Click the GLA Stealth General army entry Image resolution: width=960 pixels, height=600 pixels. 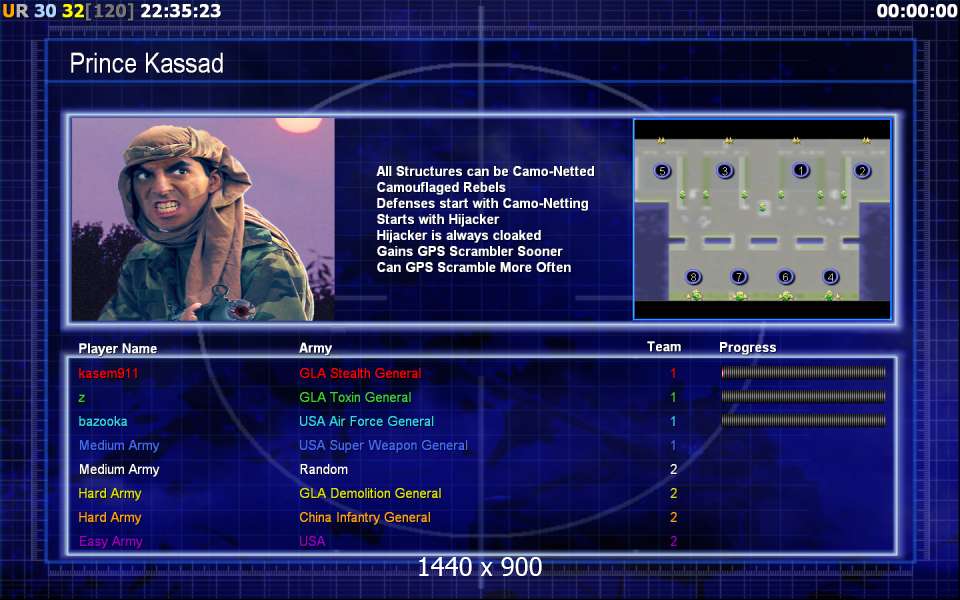click(x=360, y=373)
